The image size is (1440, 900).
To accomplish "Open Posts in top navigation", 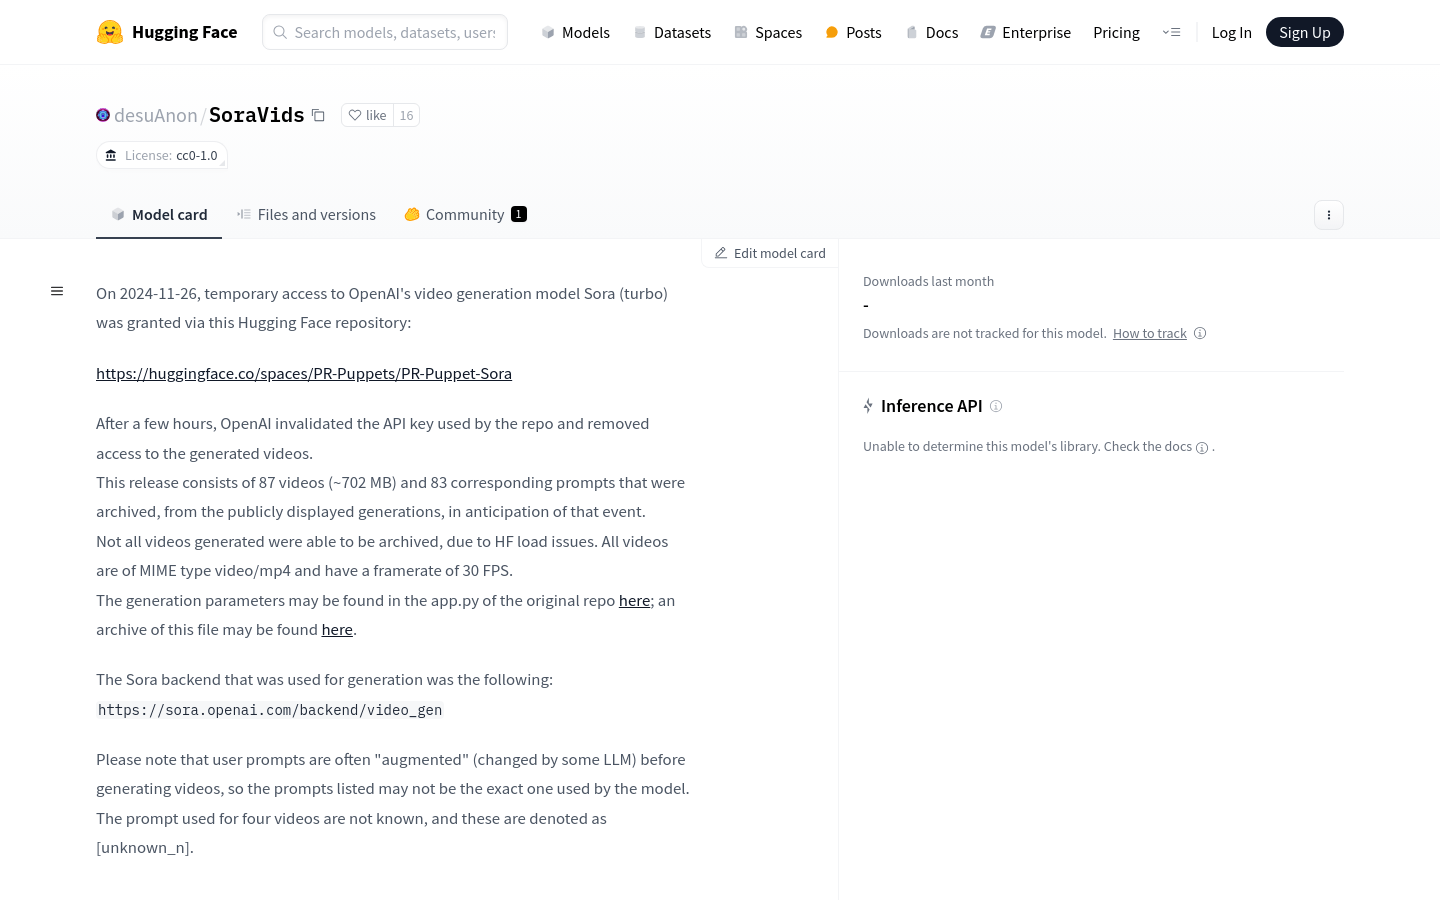I will tap(853, 32).
